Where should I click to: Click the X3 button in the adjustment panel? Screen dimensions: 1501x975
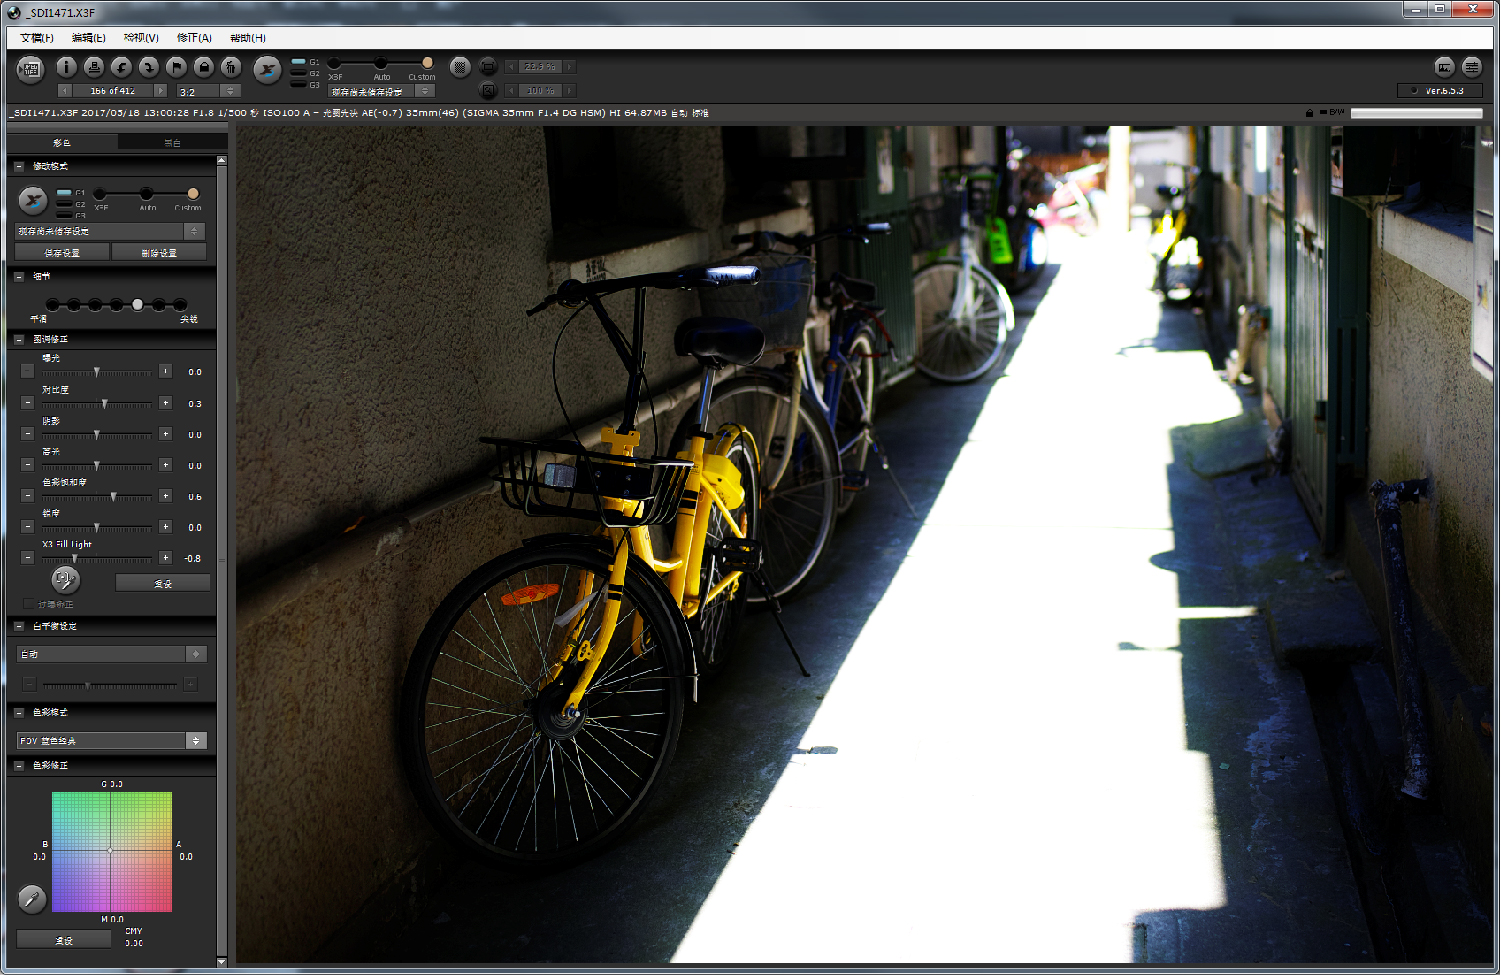pos(33,200)
